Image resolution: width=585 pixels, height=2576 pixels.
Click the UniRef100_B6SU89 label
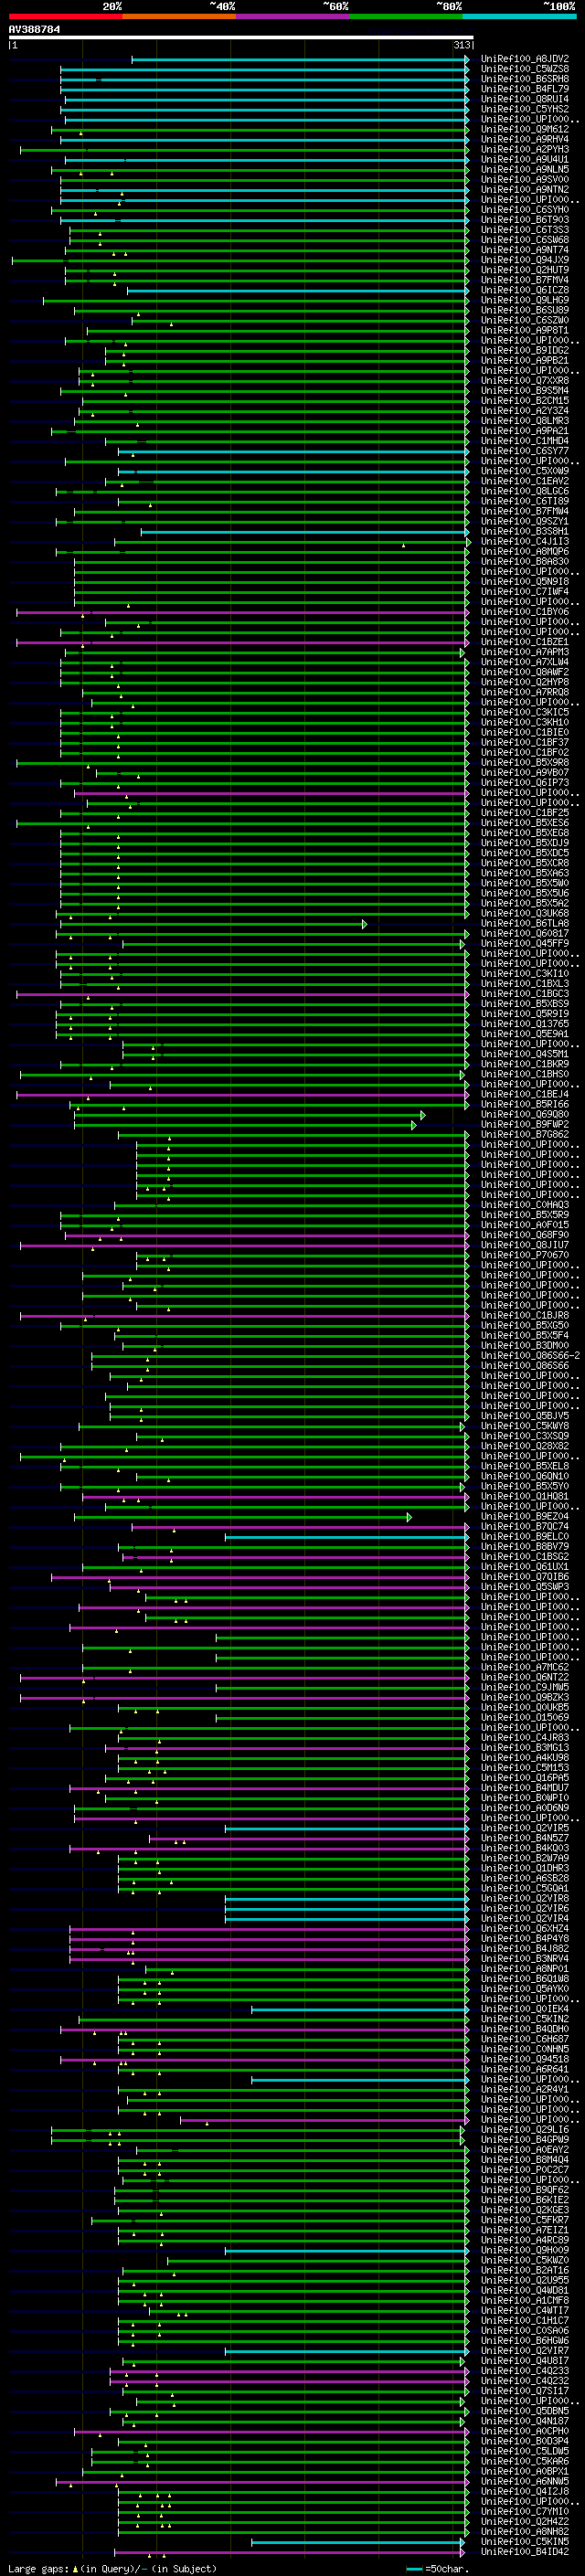(x=525, y=310)
